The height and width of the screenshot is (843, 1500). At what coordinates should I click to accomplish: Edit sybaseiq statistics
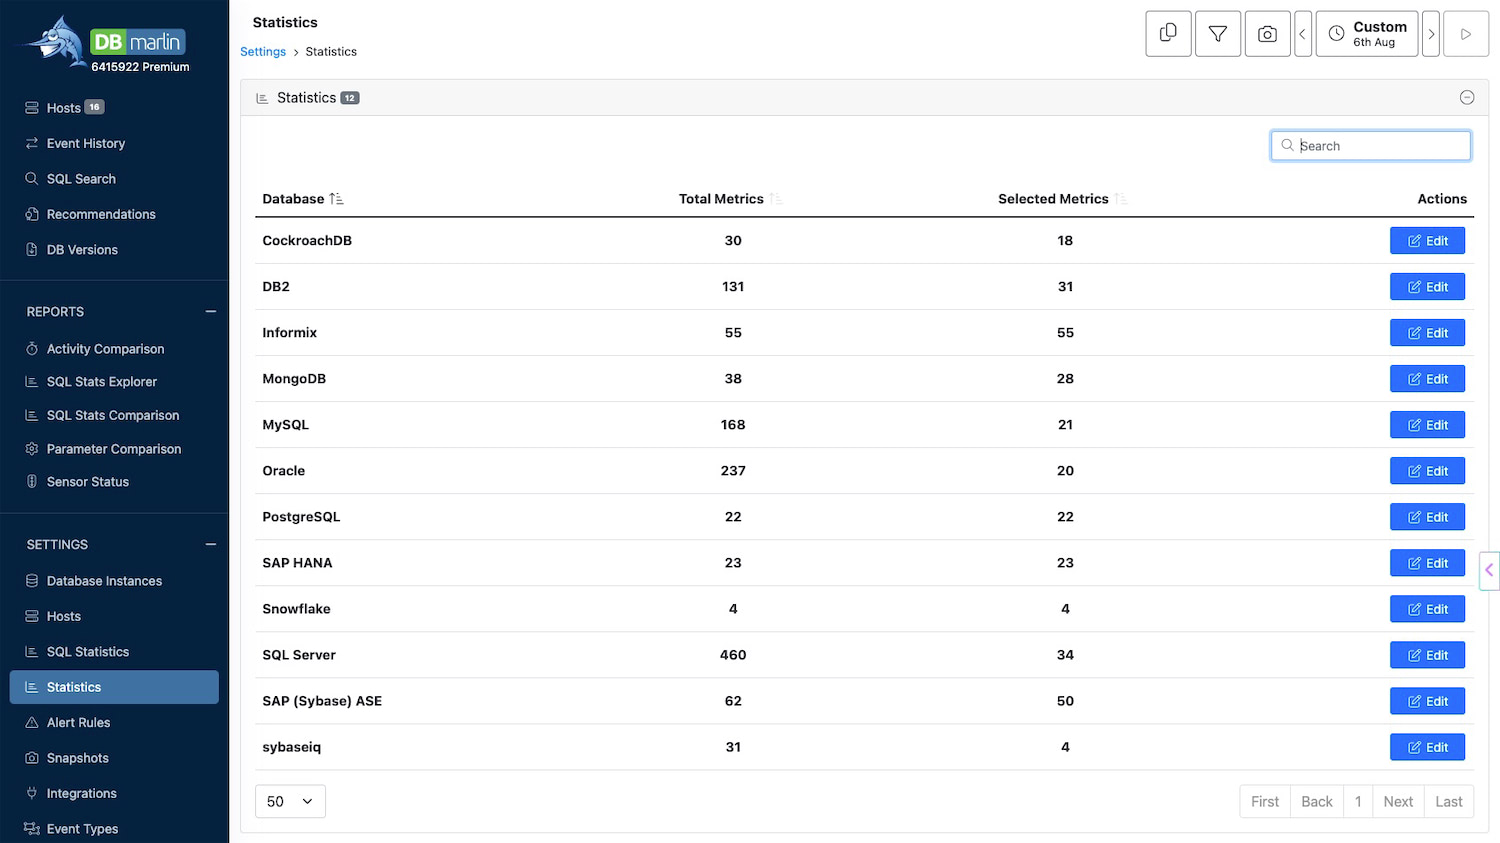(1427, 747)
